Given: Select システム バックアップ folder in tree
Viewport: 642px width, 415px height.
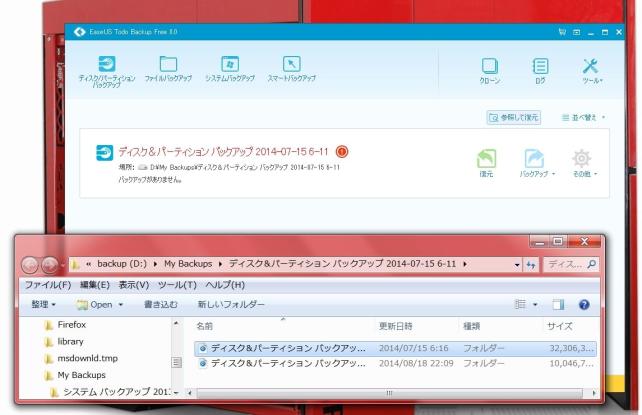Looking at the screenshot, I should tap(110, 392).
